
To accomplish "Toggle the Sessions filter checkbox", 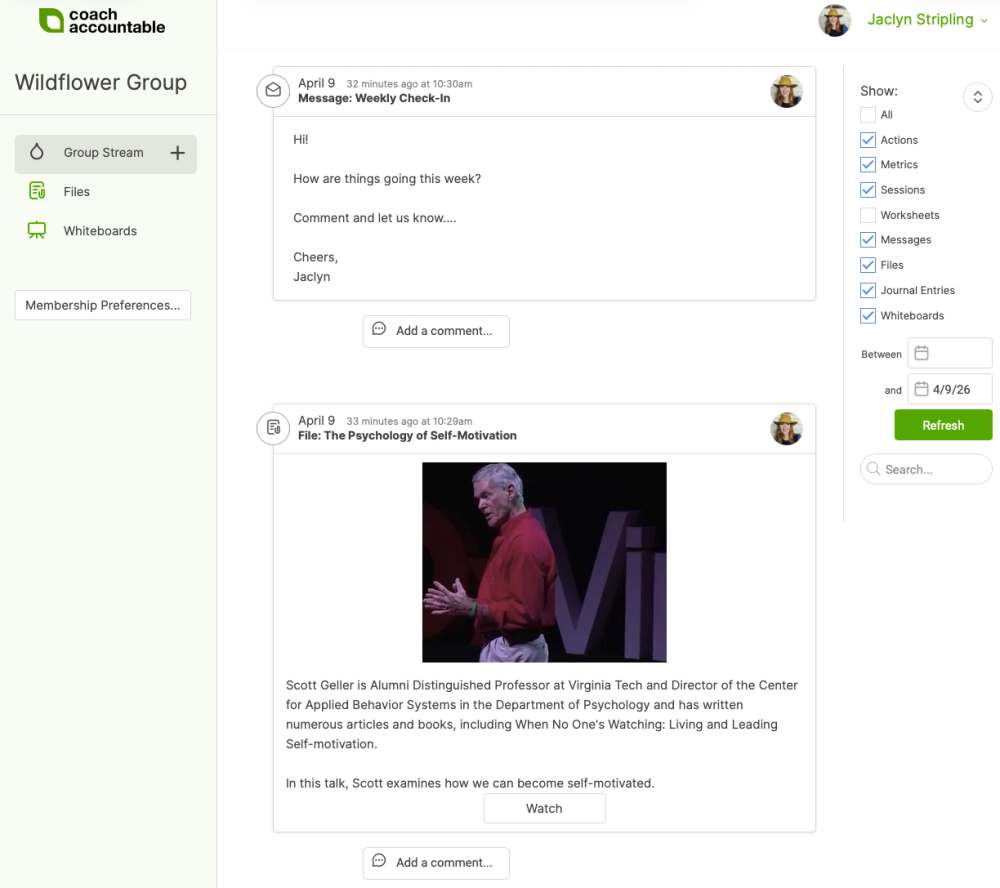I will coord(867,189).
